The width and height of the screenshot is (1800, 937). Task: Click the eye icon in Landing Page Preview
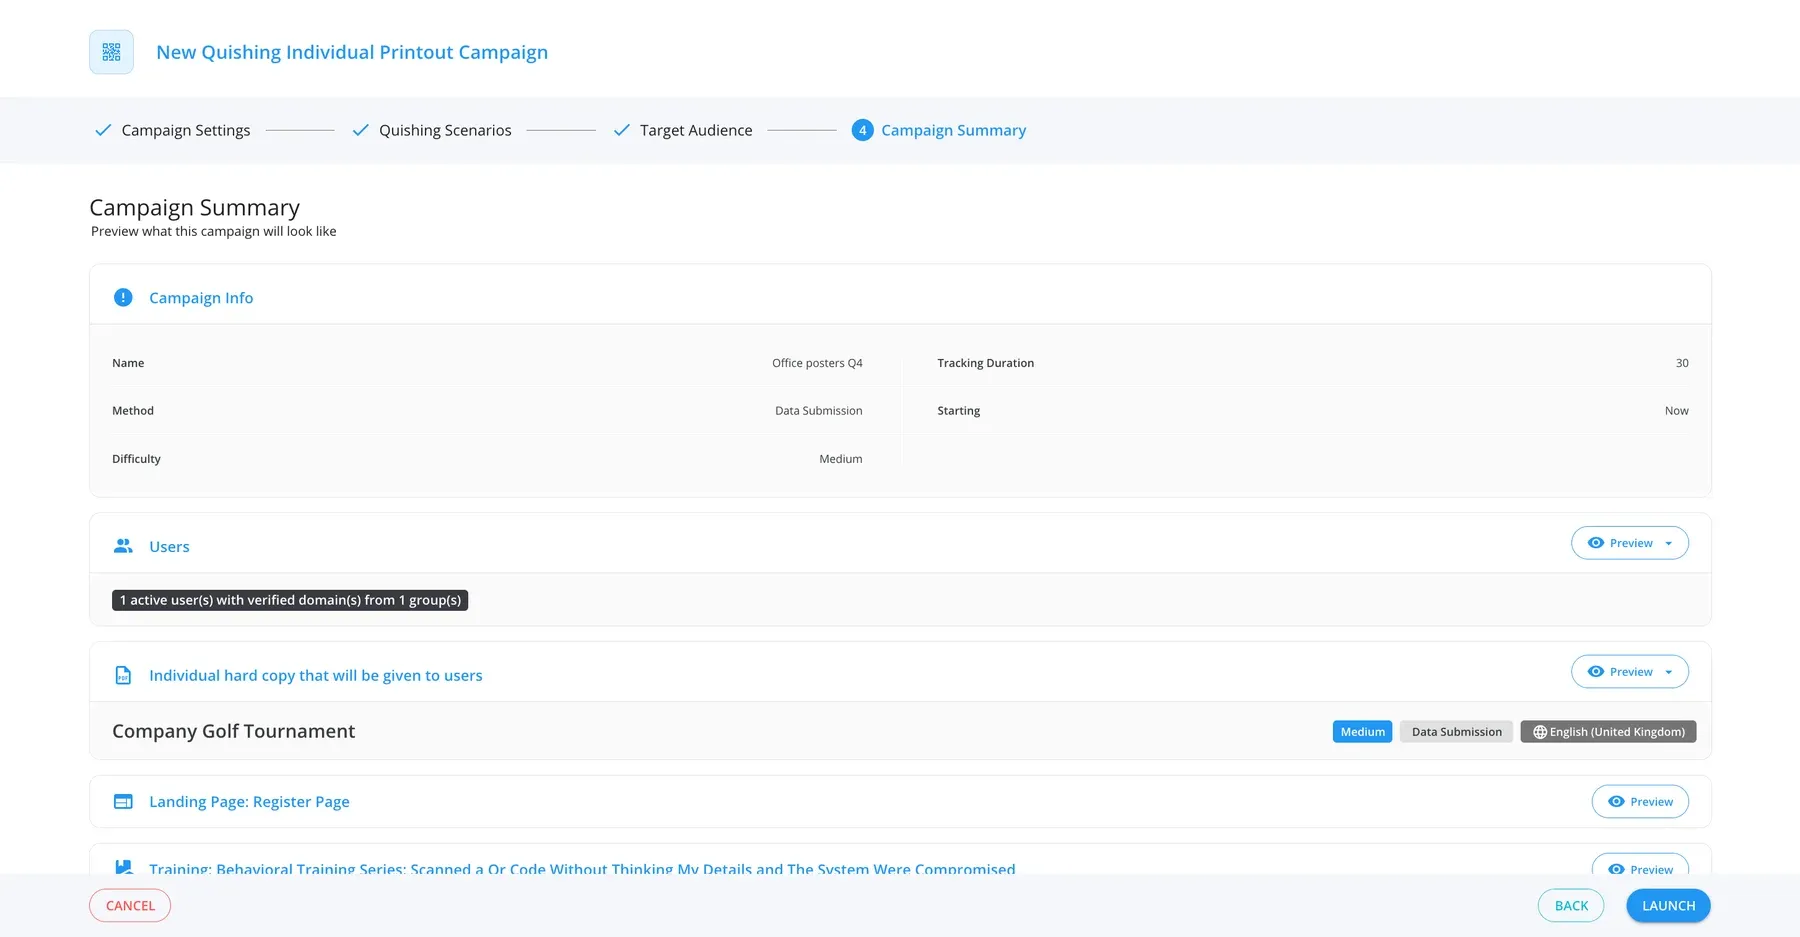(1616, 802)
